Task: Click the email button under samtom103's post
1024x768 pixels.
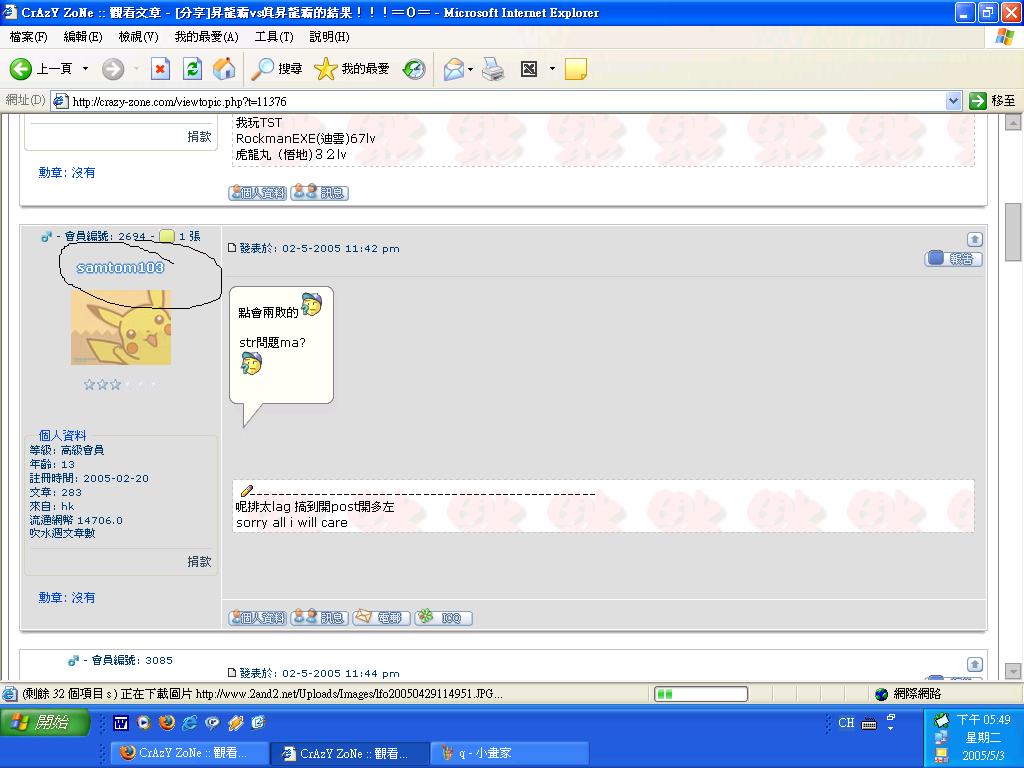Action: tap(381, 617)
